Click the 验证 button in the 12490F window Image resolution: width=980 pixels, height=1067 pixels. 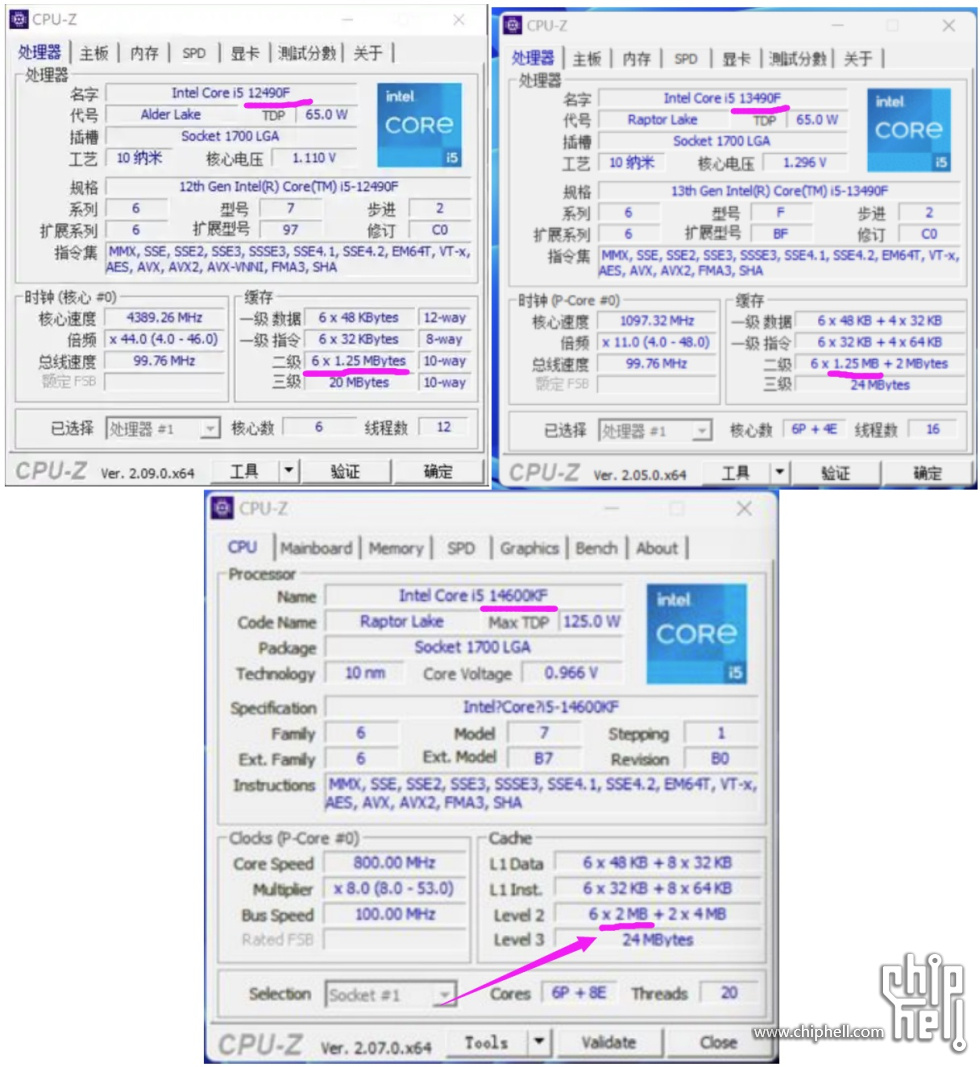pos(346,470)
